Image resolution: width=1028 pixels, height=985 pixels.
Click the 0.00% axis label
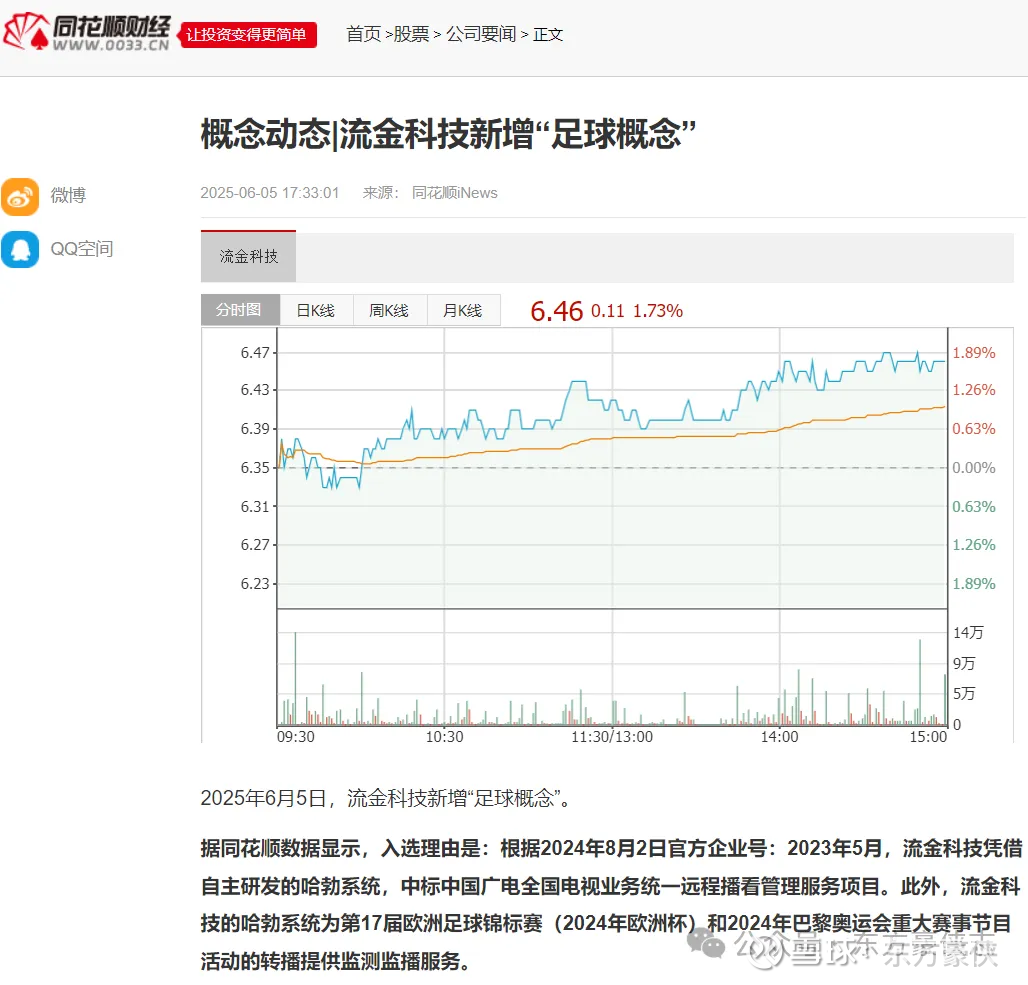click(x=974, y=468)
